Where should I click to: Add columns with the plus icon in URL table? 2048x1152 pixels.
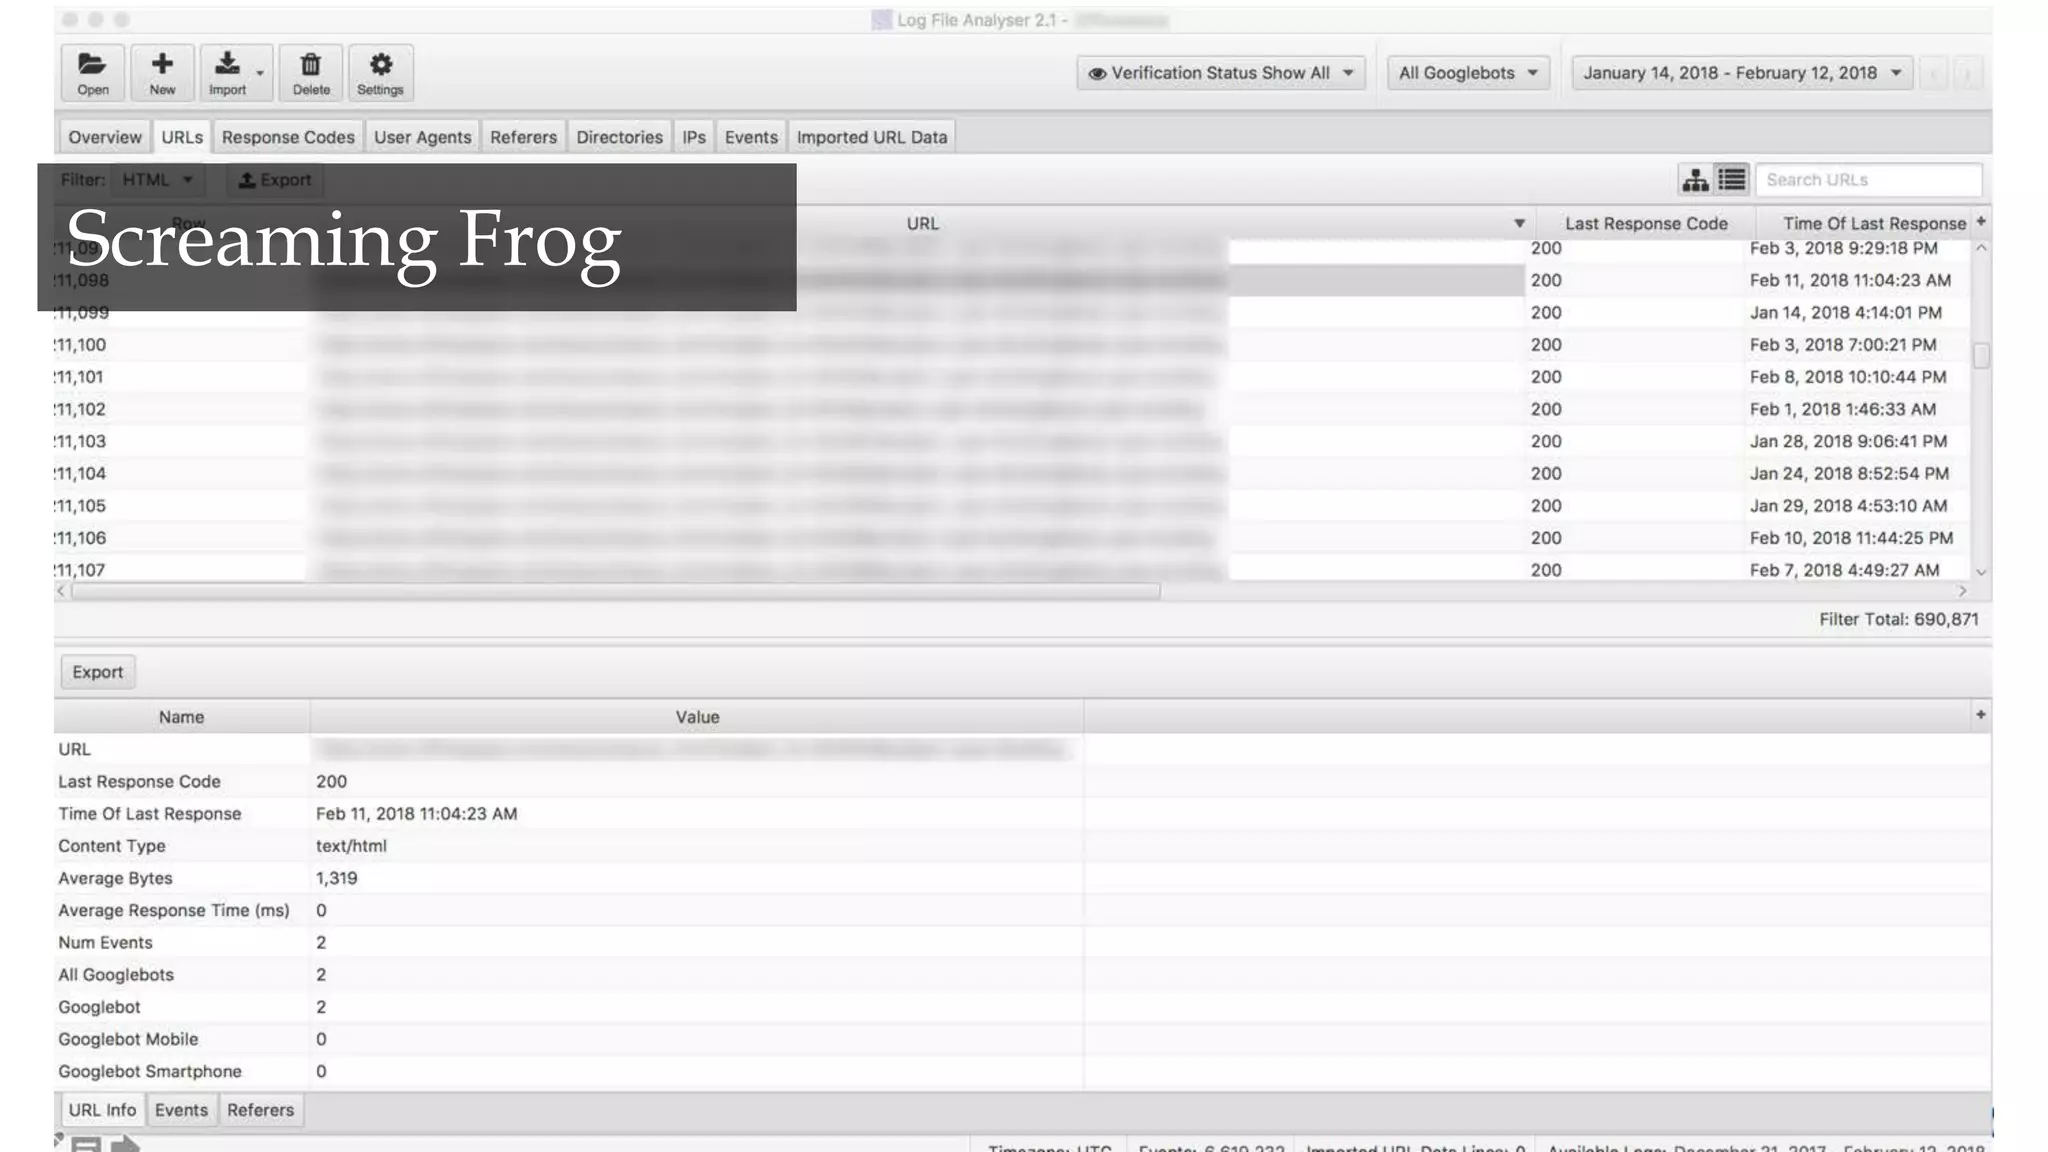click(x=1981, y=221)
